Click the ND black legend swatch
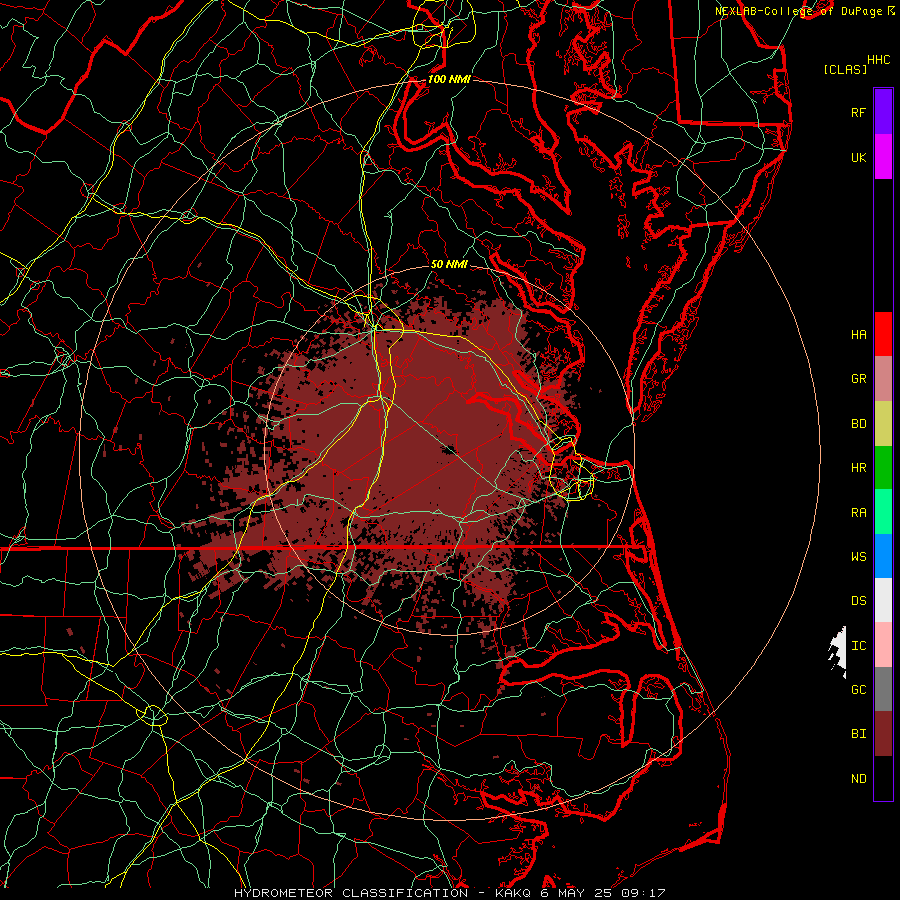Viewport: 900px width, 900px height. tap(883, 778)
